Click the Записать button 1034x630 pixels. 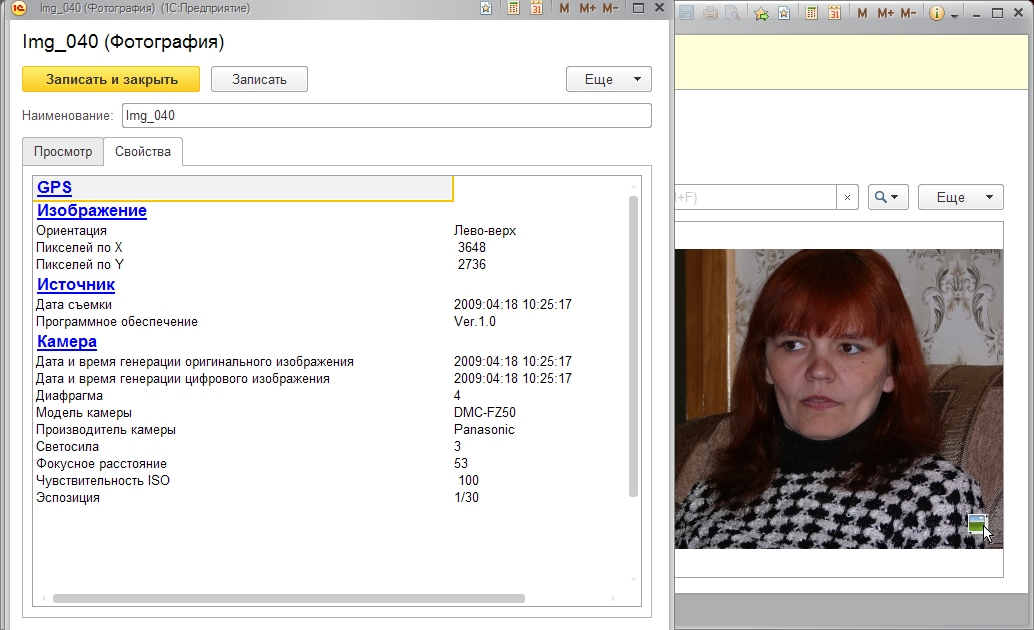click(259, 79)
